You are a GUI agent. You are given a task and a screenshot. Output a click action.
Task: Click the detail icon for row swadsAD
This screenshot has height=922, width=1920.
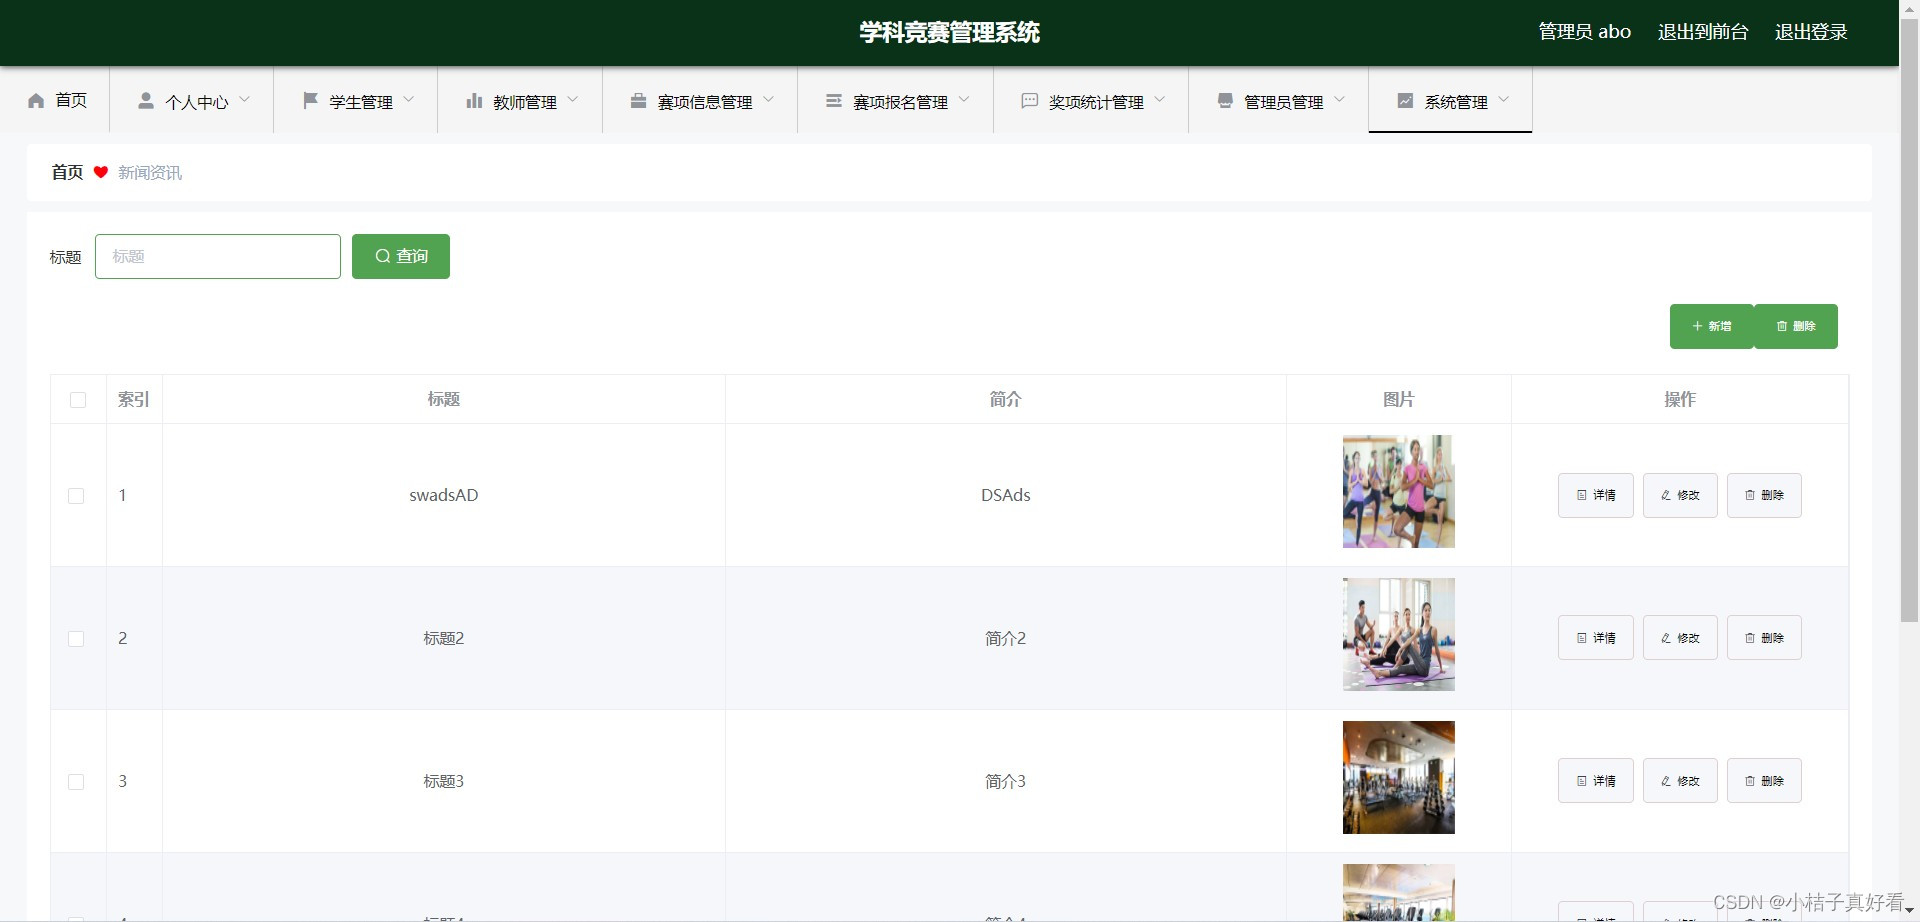coord(1582,495)
